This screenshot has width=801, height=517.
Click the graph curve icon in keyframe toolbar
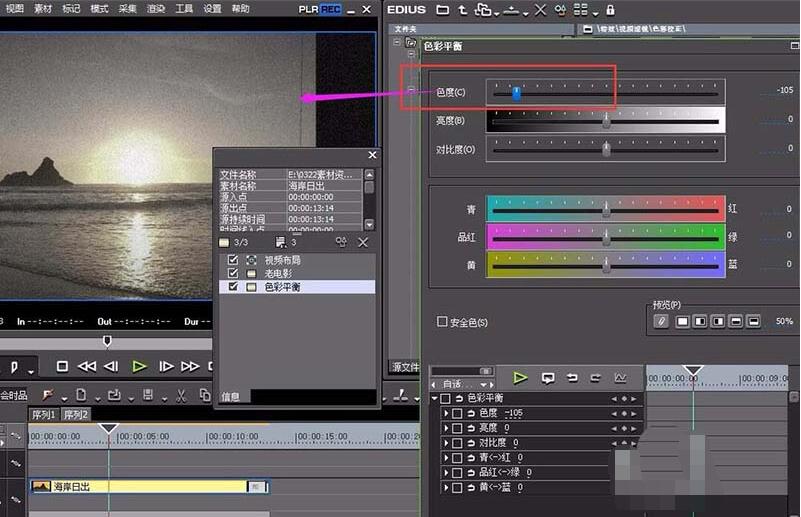[x=621, y=378]
